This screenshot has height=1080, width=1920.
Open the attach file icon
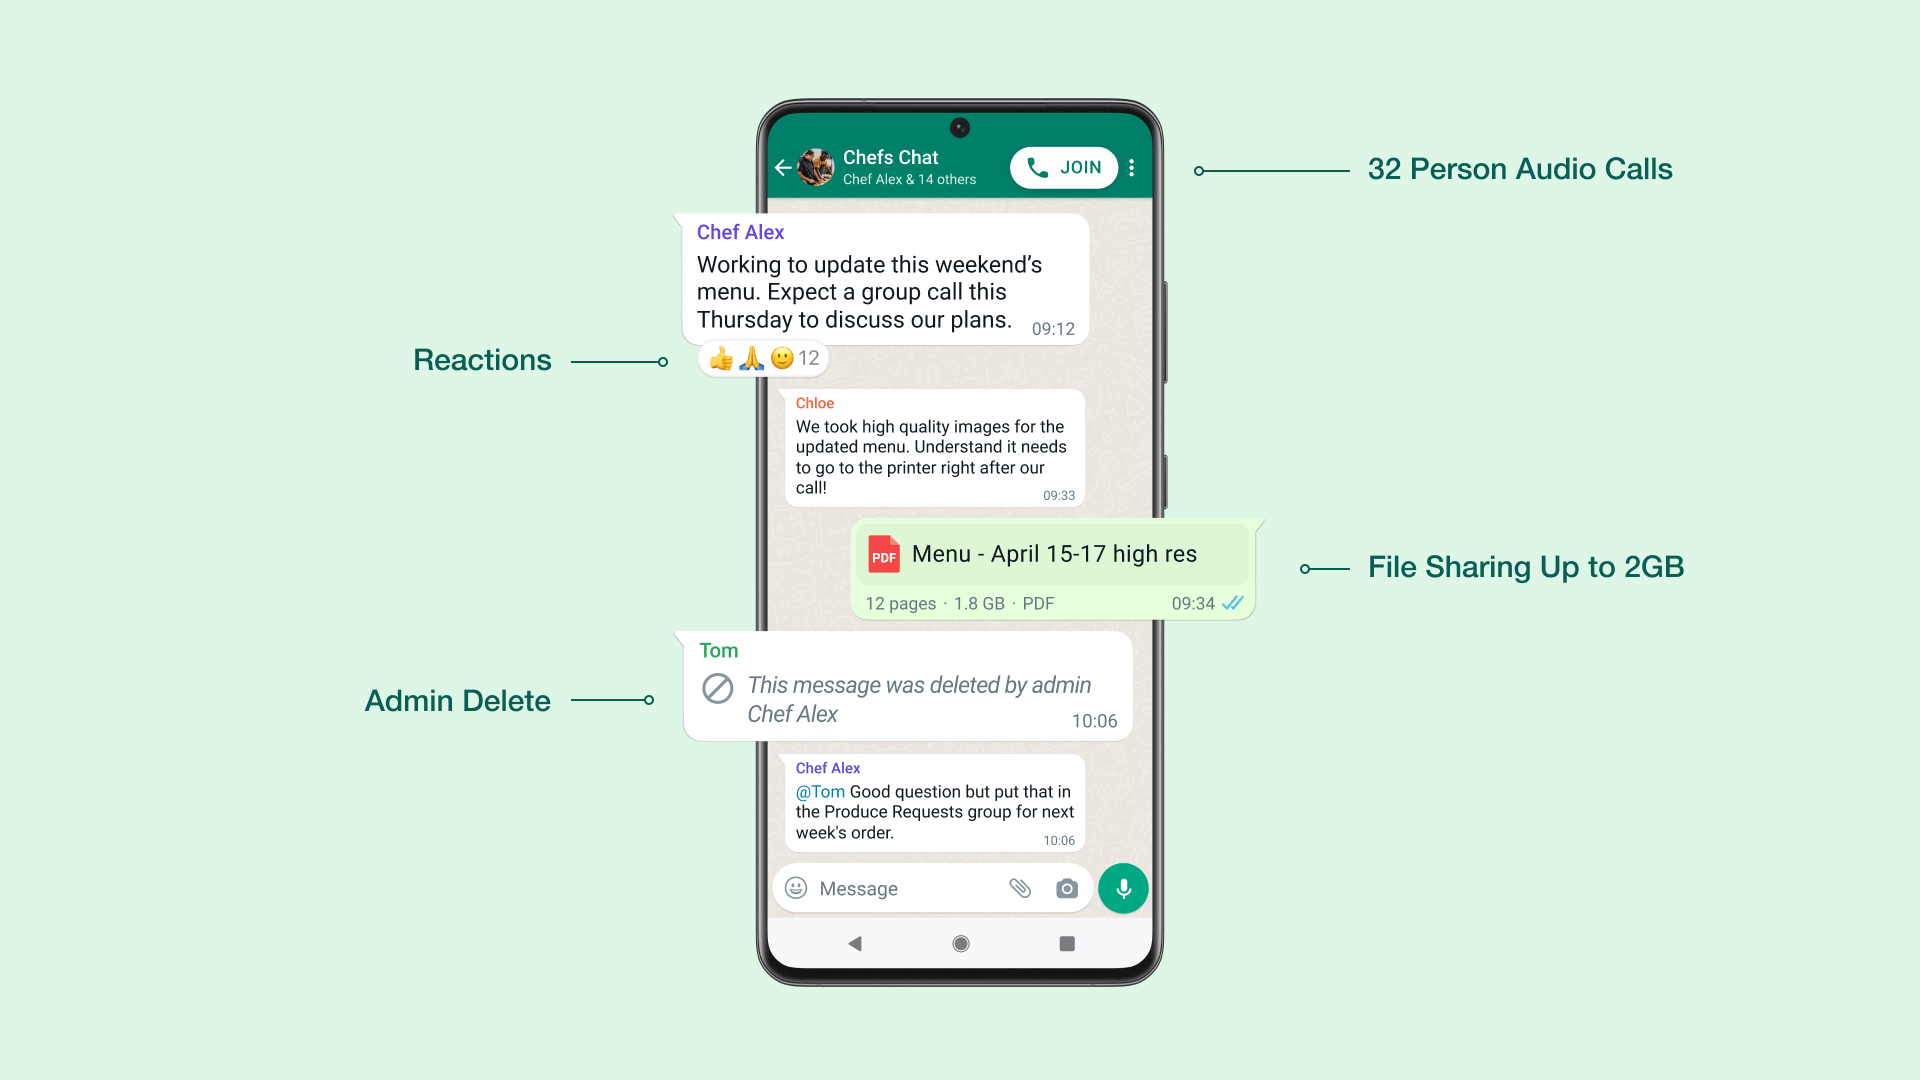(x=1018, y=887)
